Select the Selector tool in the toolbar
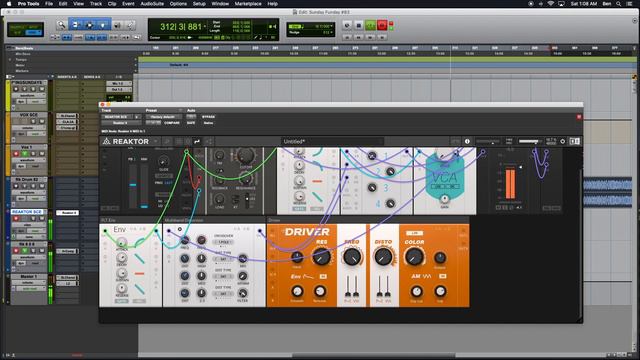Screen dimensions: 640x360 click(x=89, y=25)
